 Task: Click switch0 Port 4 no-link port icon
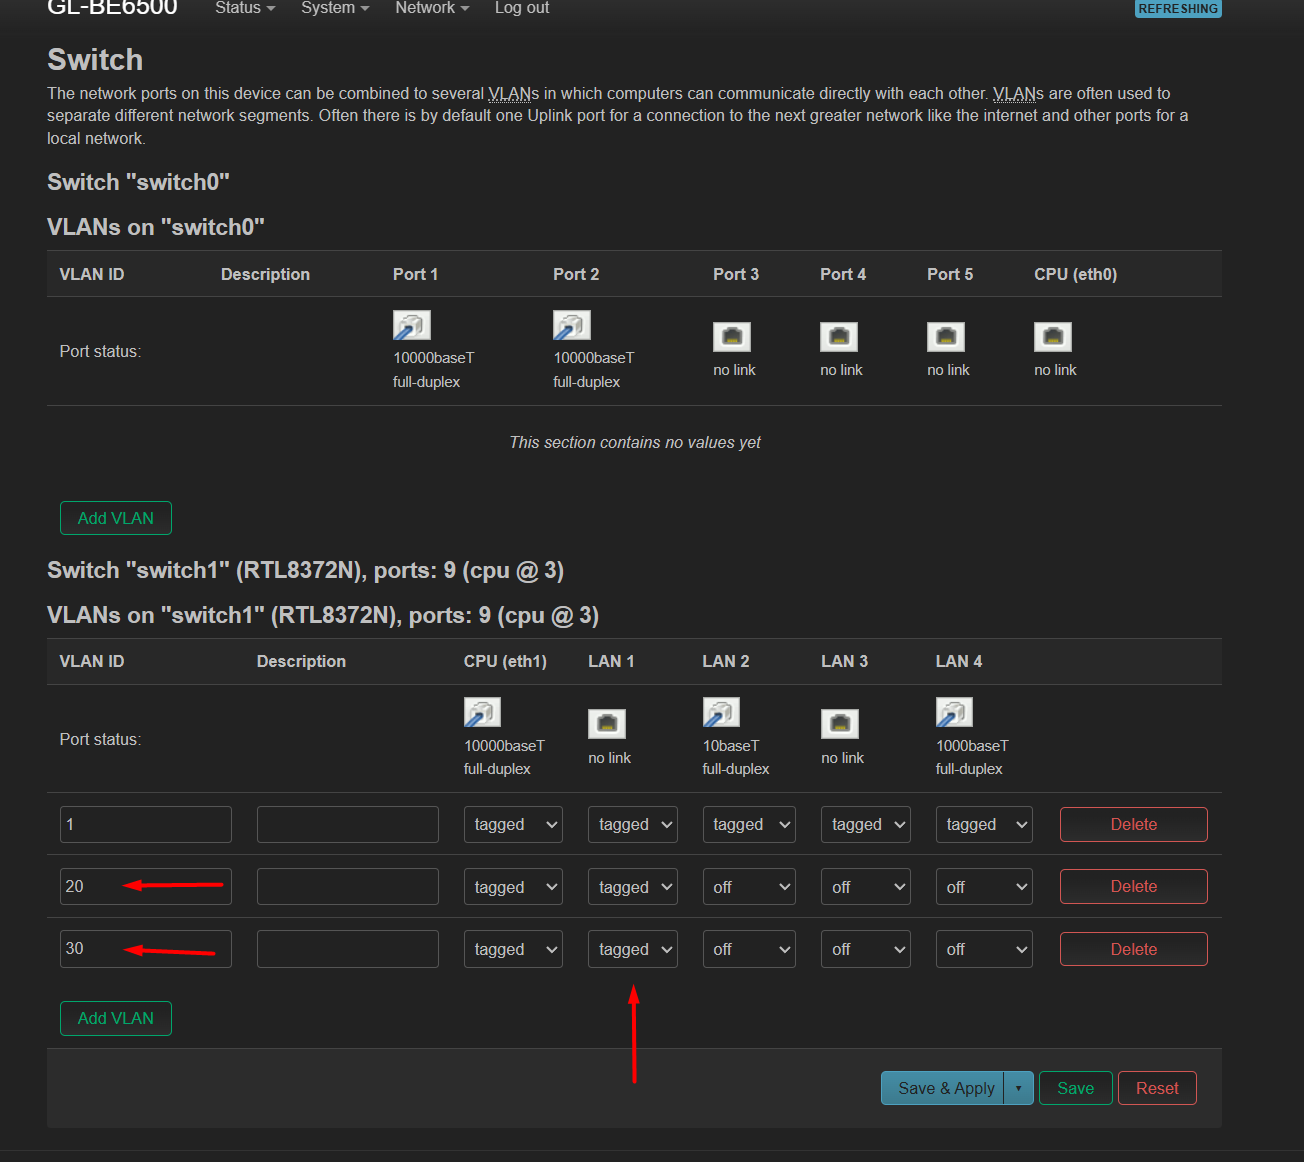[838, 337]
